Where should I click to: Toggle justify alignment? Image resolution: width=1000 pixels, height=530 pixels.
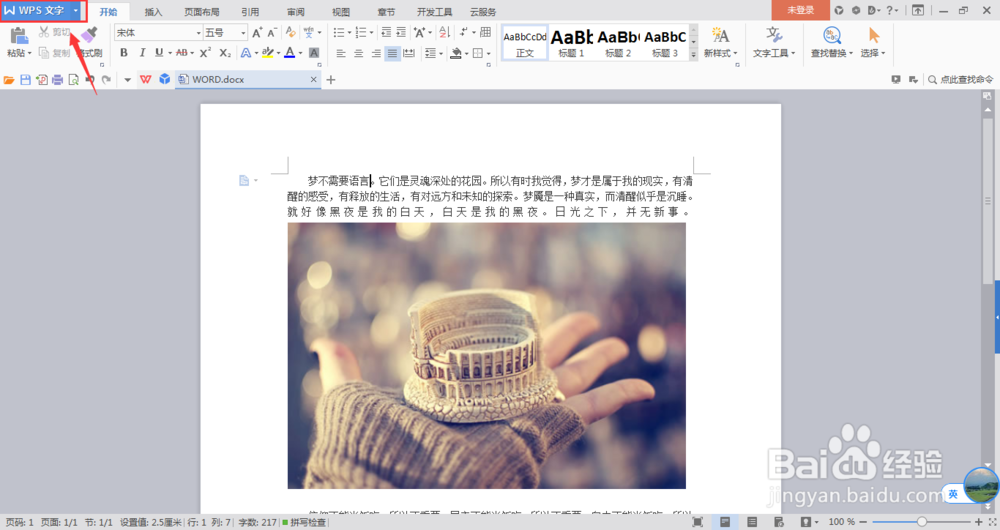click(392, 54)
